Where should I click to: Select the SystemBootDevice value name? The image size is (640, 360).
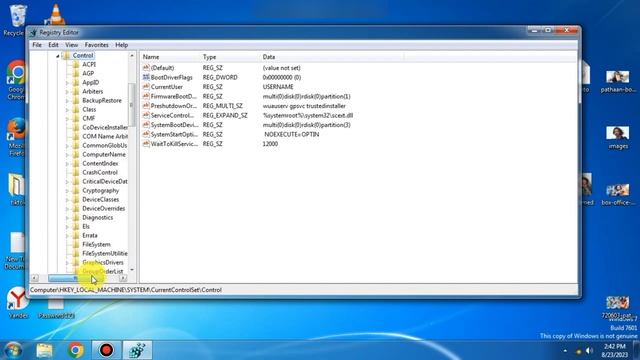pyautogui.click(x=174, y=125)
